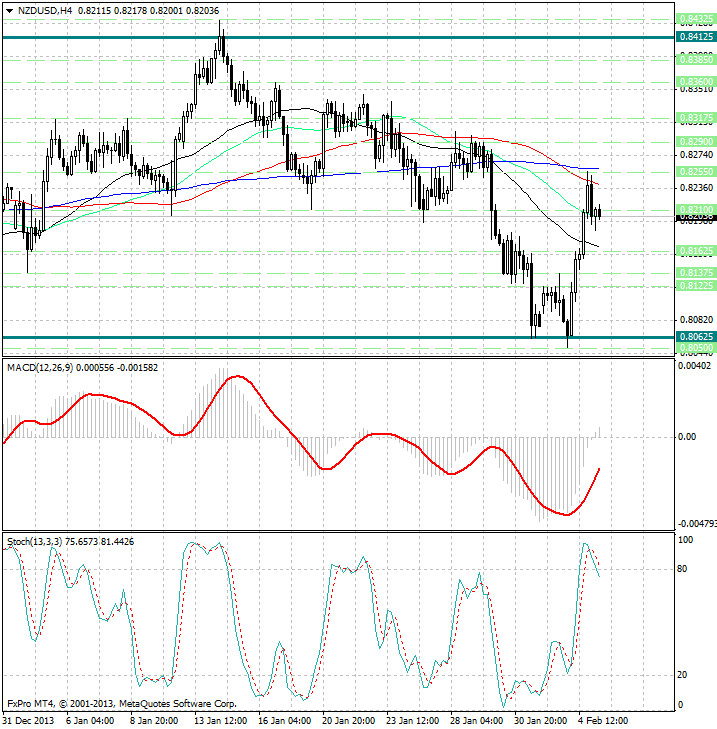This screenshot has height=729, width=717.
Task: Select the 0.84125 price level label
Action: point(696,37)
